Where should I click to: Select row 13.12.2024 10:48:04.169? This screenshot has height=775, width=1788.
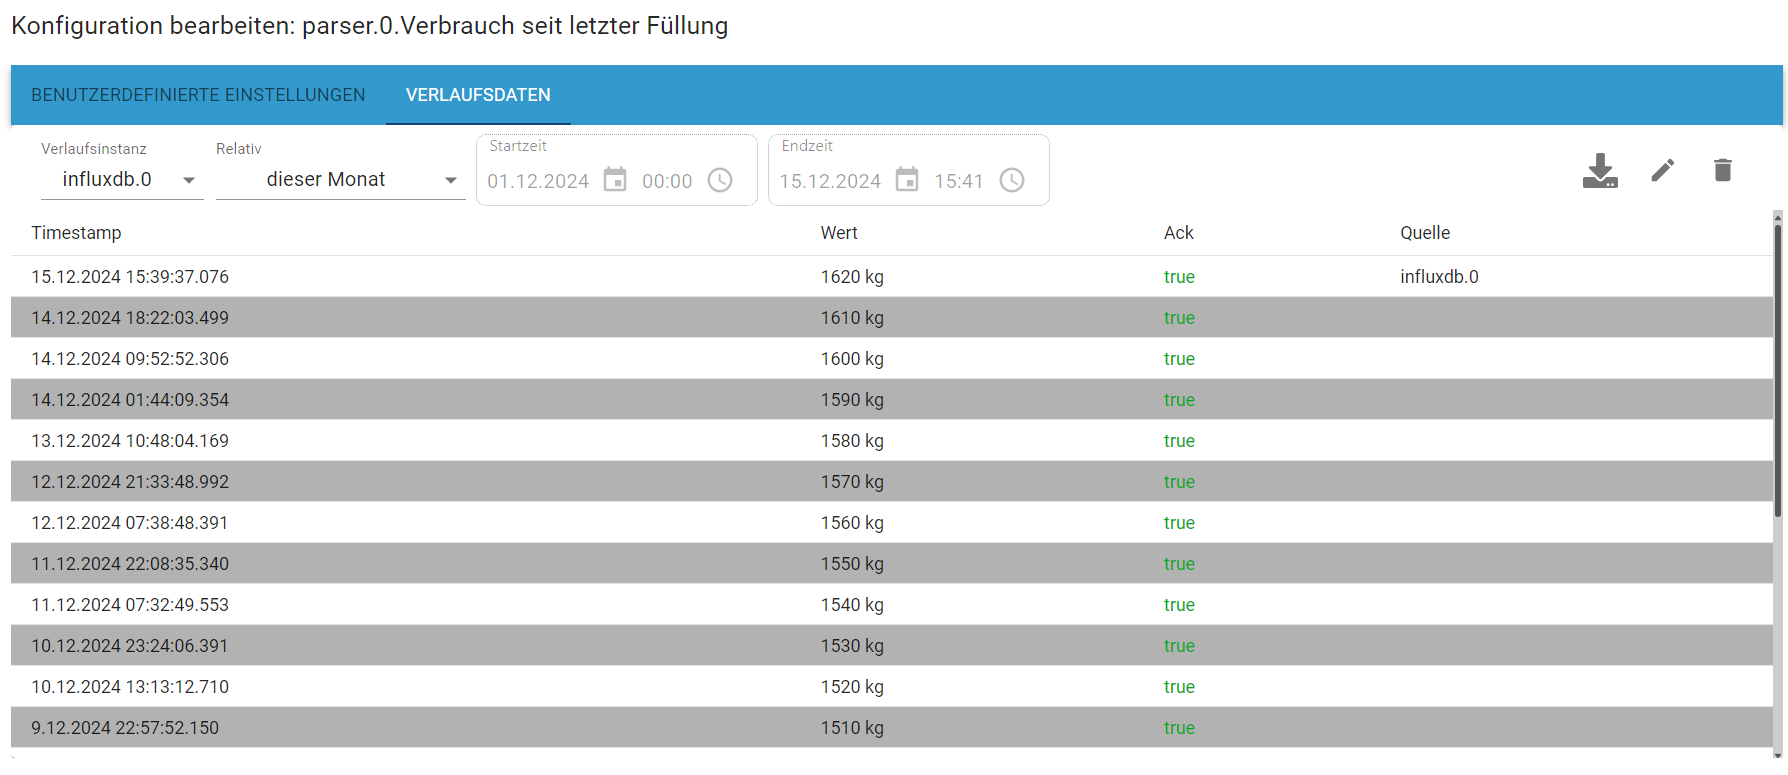pos(892,441)
